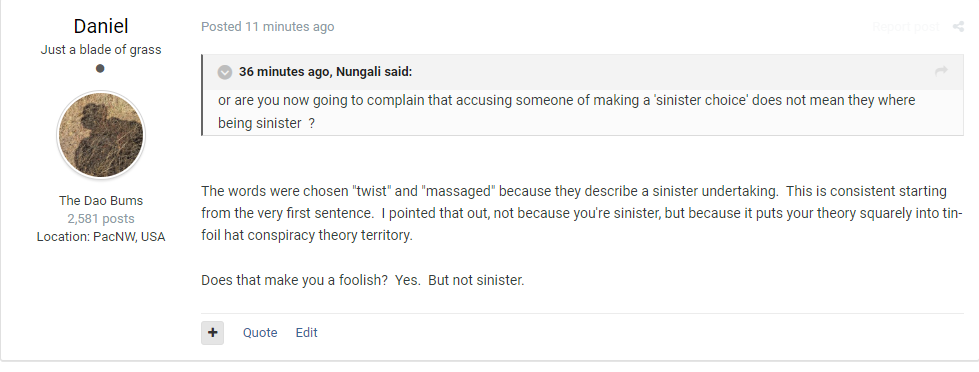
Task: Click Daniel's shadow-on-grass avatar
Action: click(101, 135)
